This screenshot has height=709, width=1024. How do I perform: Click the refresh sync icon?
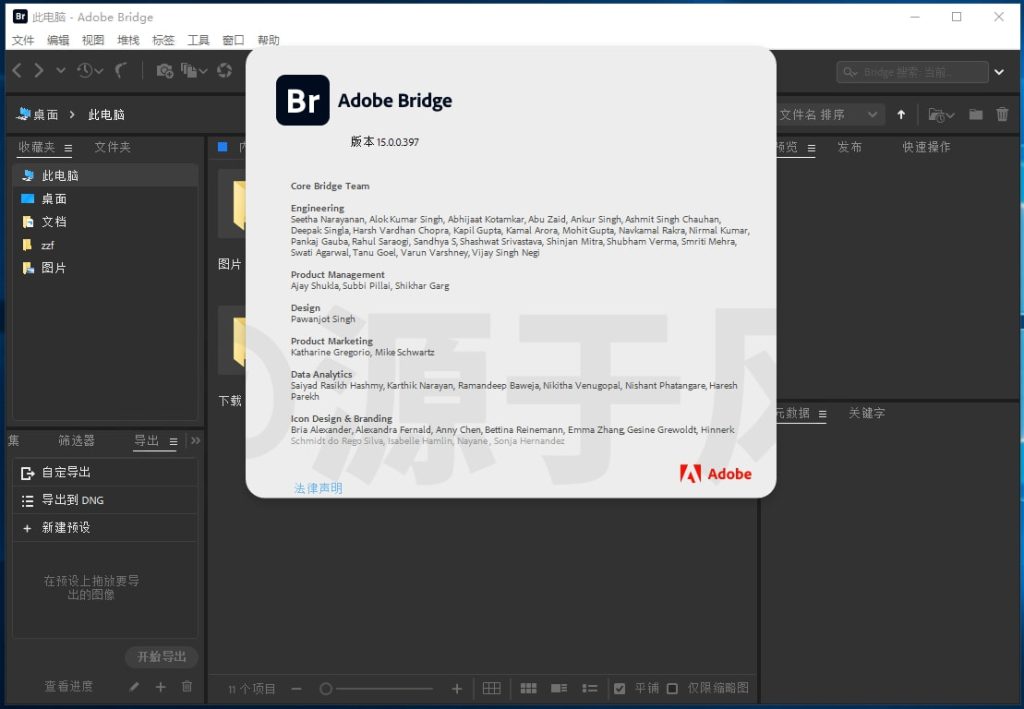click(x=225, y=71)
